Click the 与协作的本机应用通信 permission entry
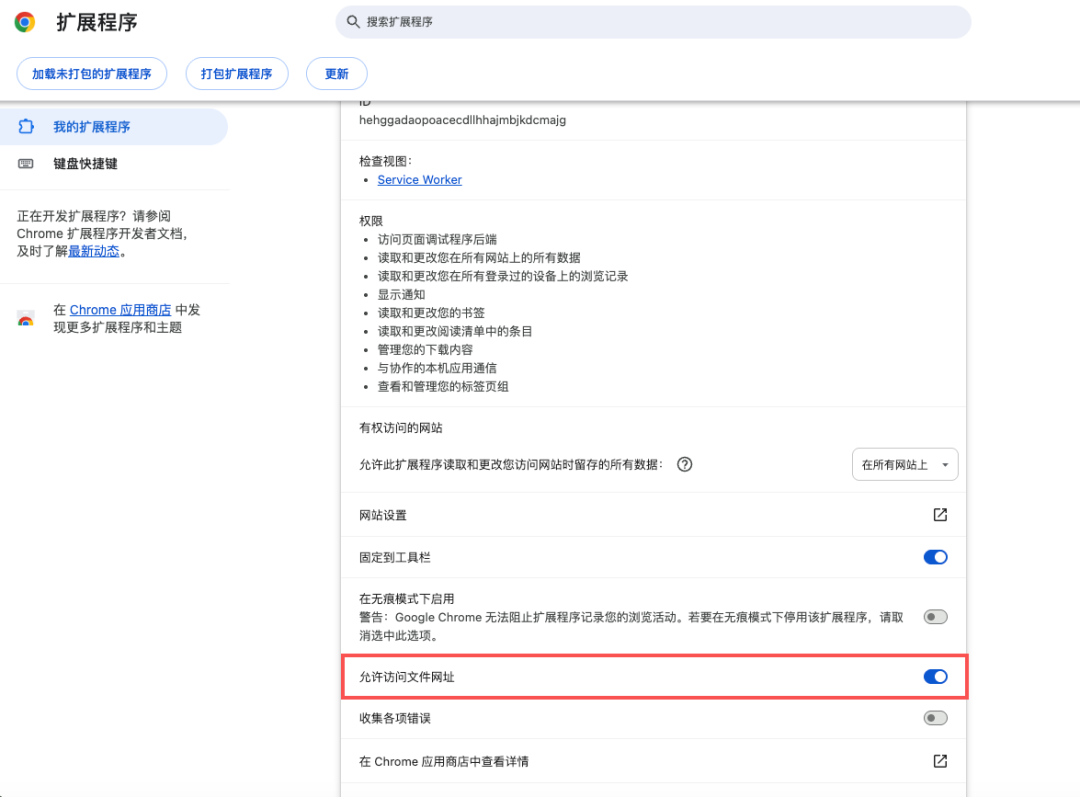 [x=437, y=368]
